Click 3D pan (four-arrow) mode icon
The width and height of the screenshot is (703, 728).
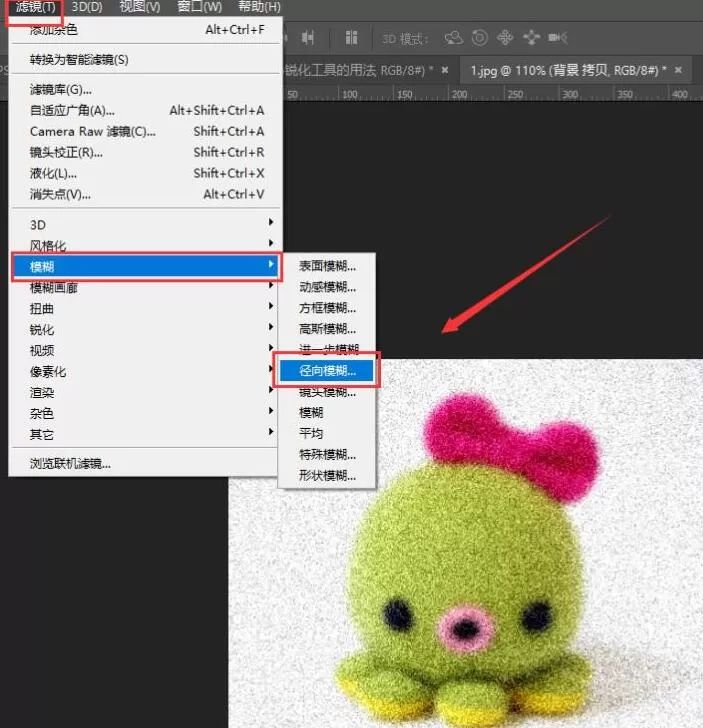tap(505, 38)
